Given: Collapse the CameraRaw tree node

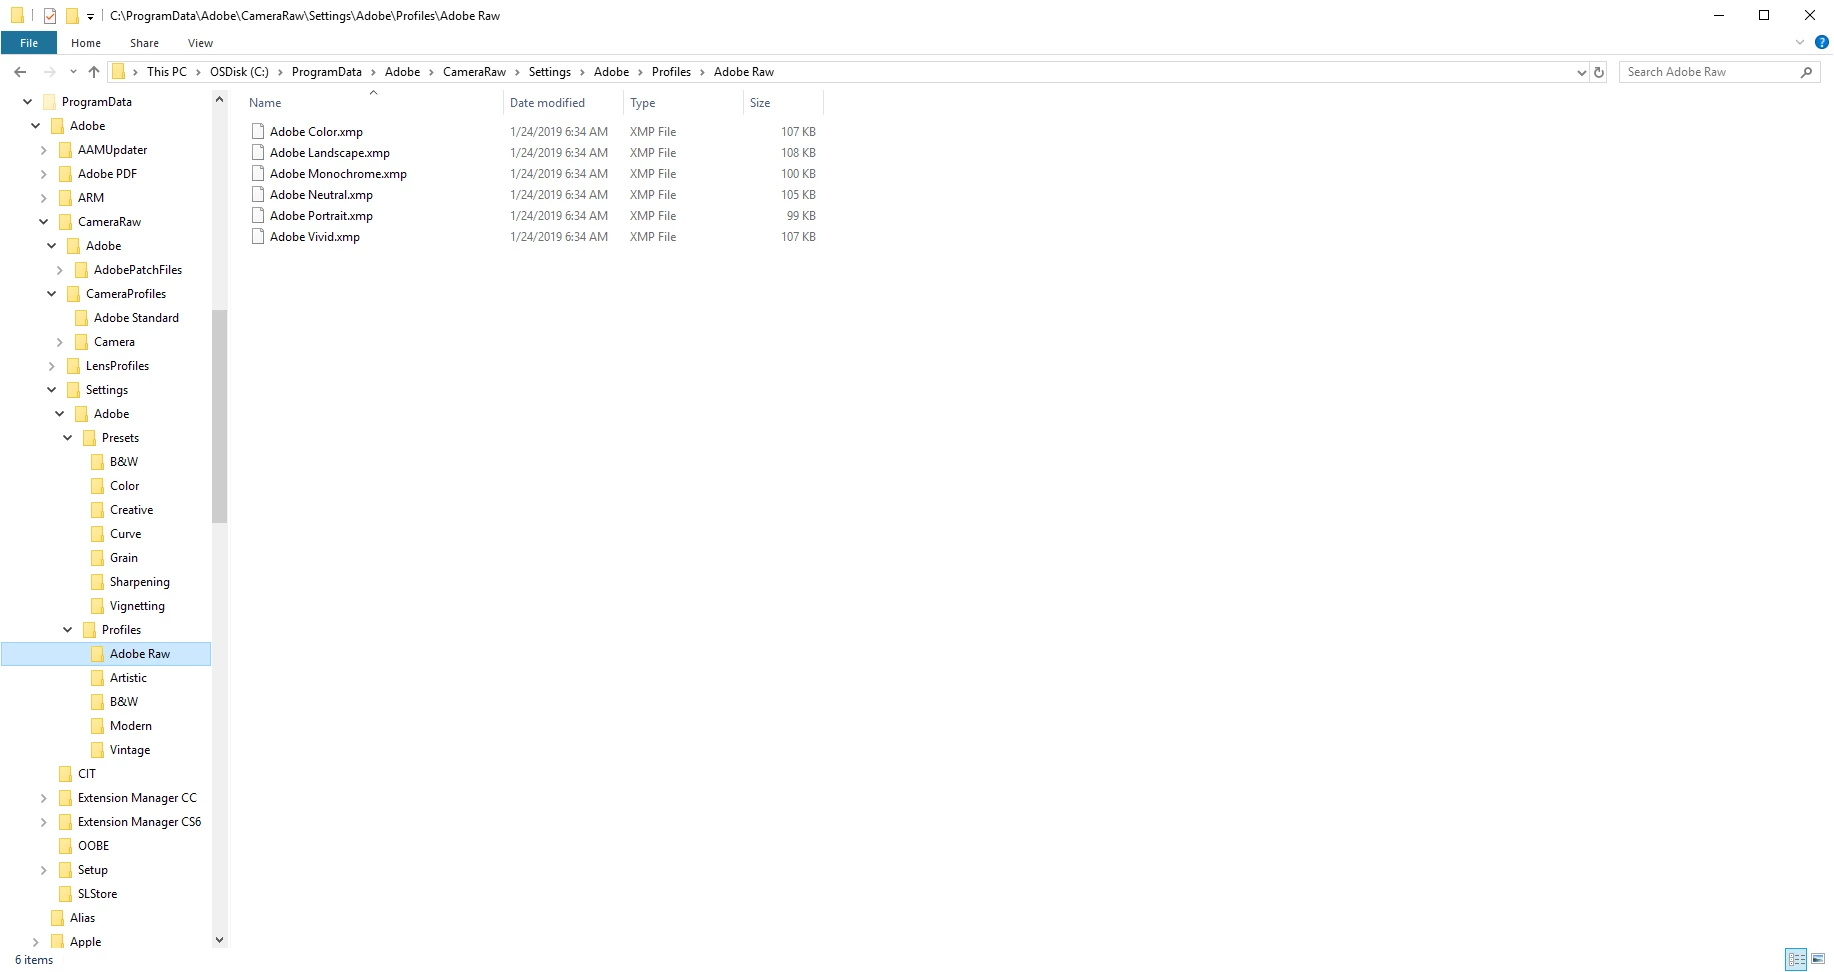Looking at the screenshot, I should pyautogui.click(x=43, y=222).
